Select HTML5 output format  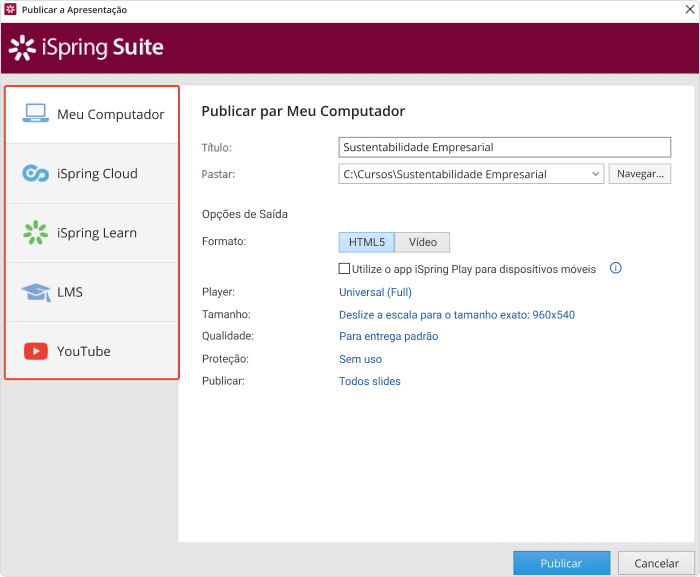click(x=367, y=242)
